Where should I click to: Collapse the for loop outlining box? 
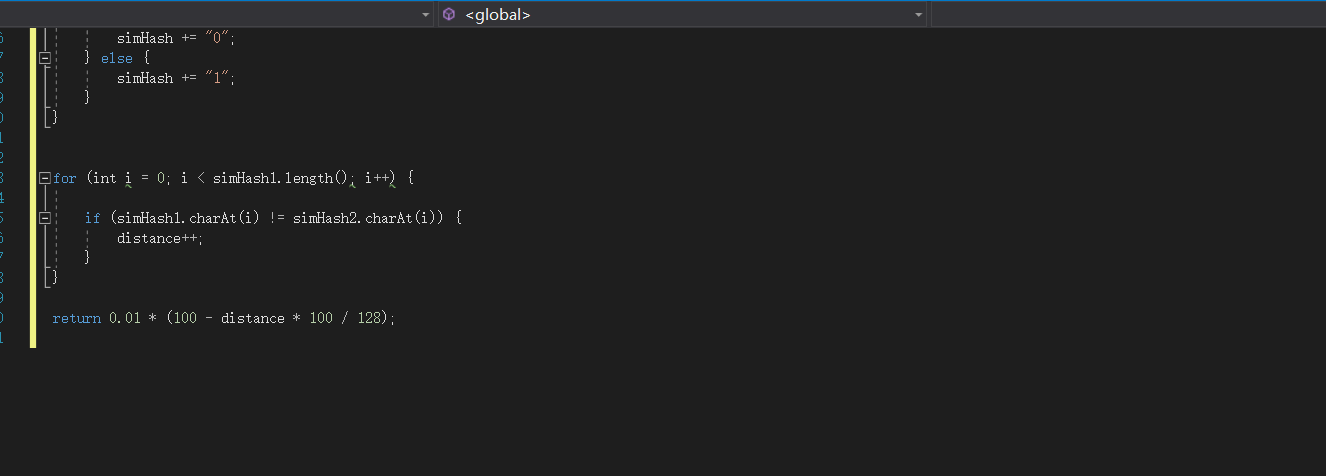pyautogui.click(x=44, y=178)
